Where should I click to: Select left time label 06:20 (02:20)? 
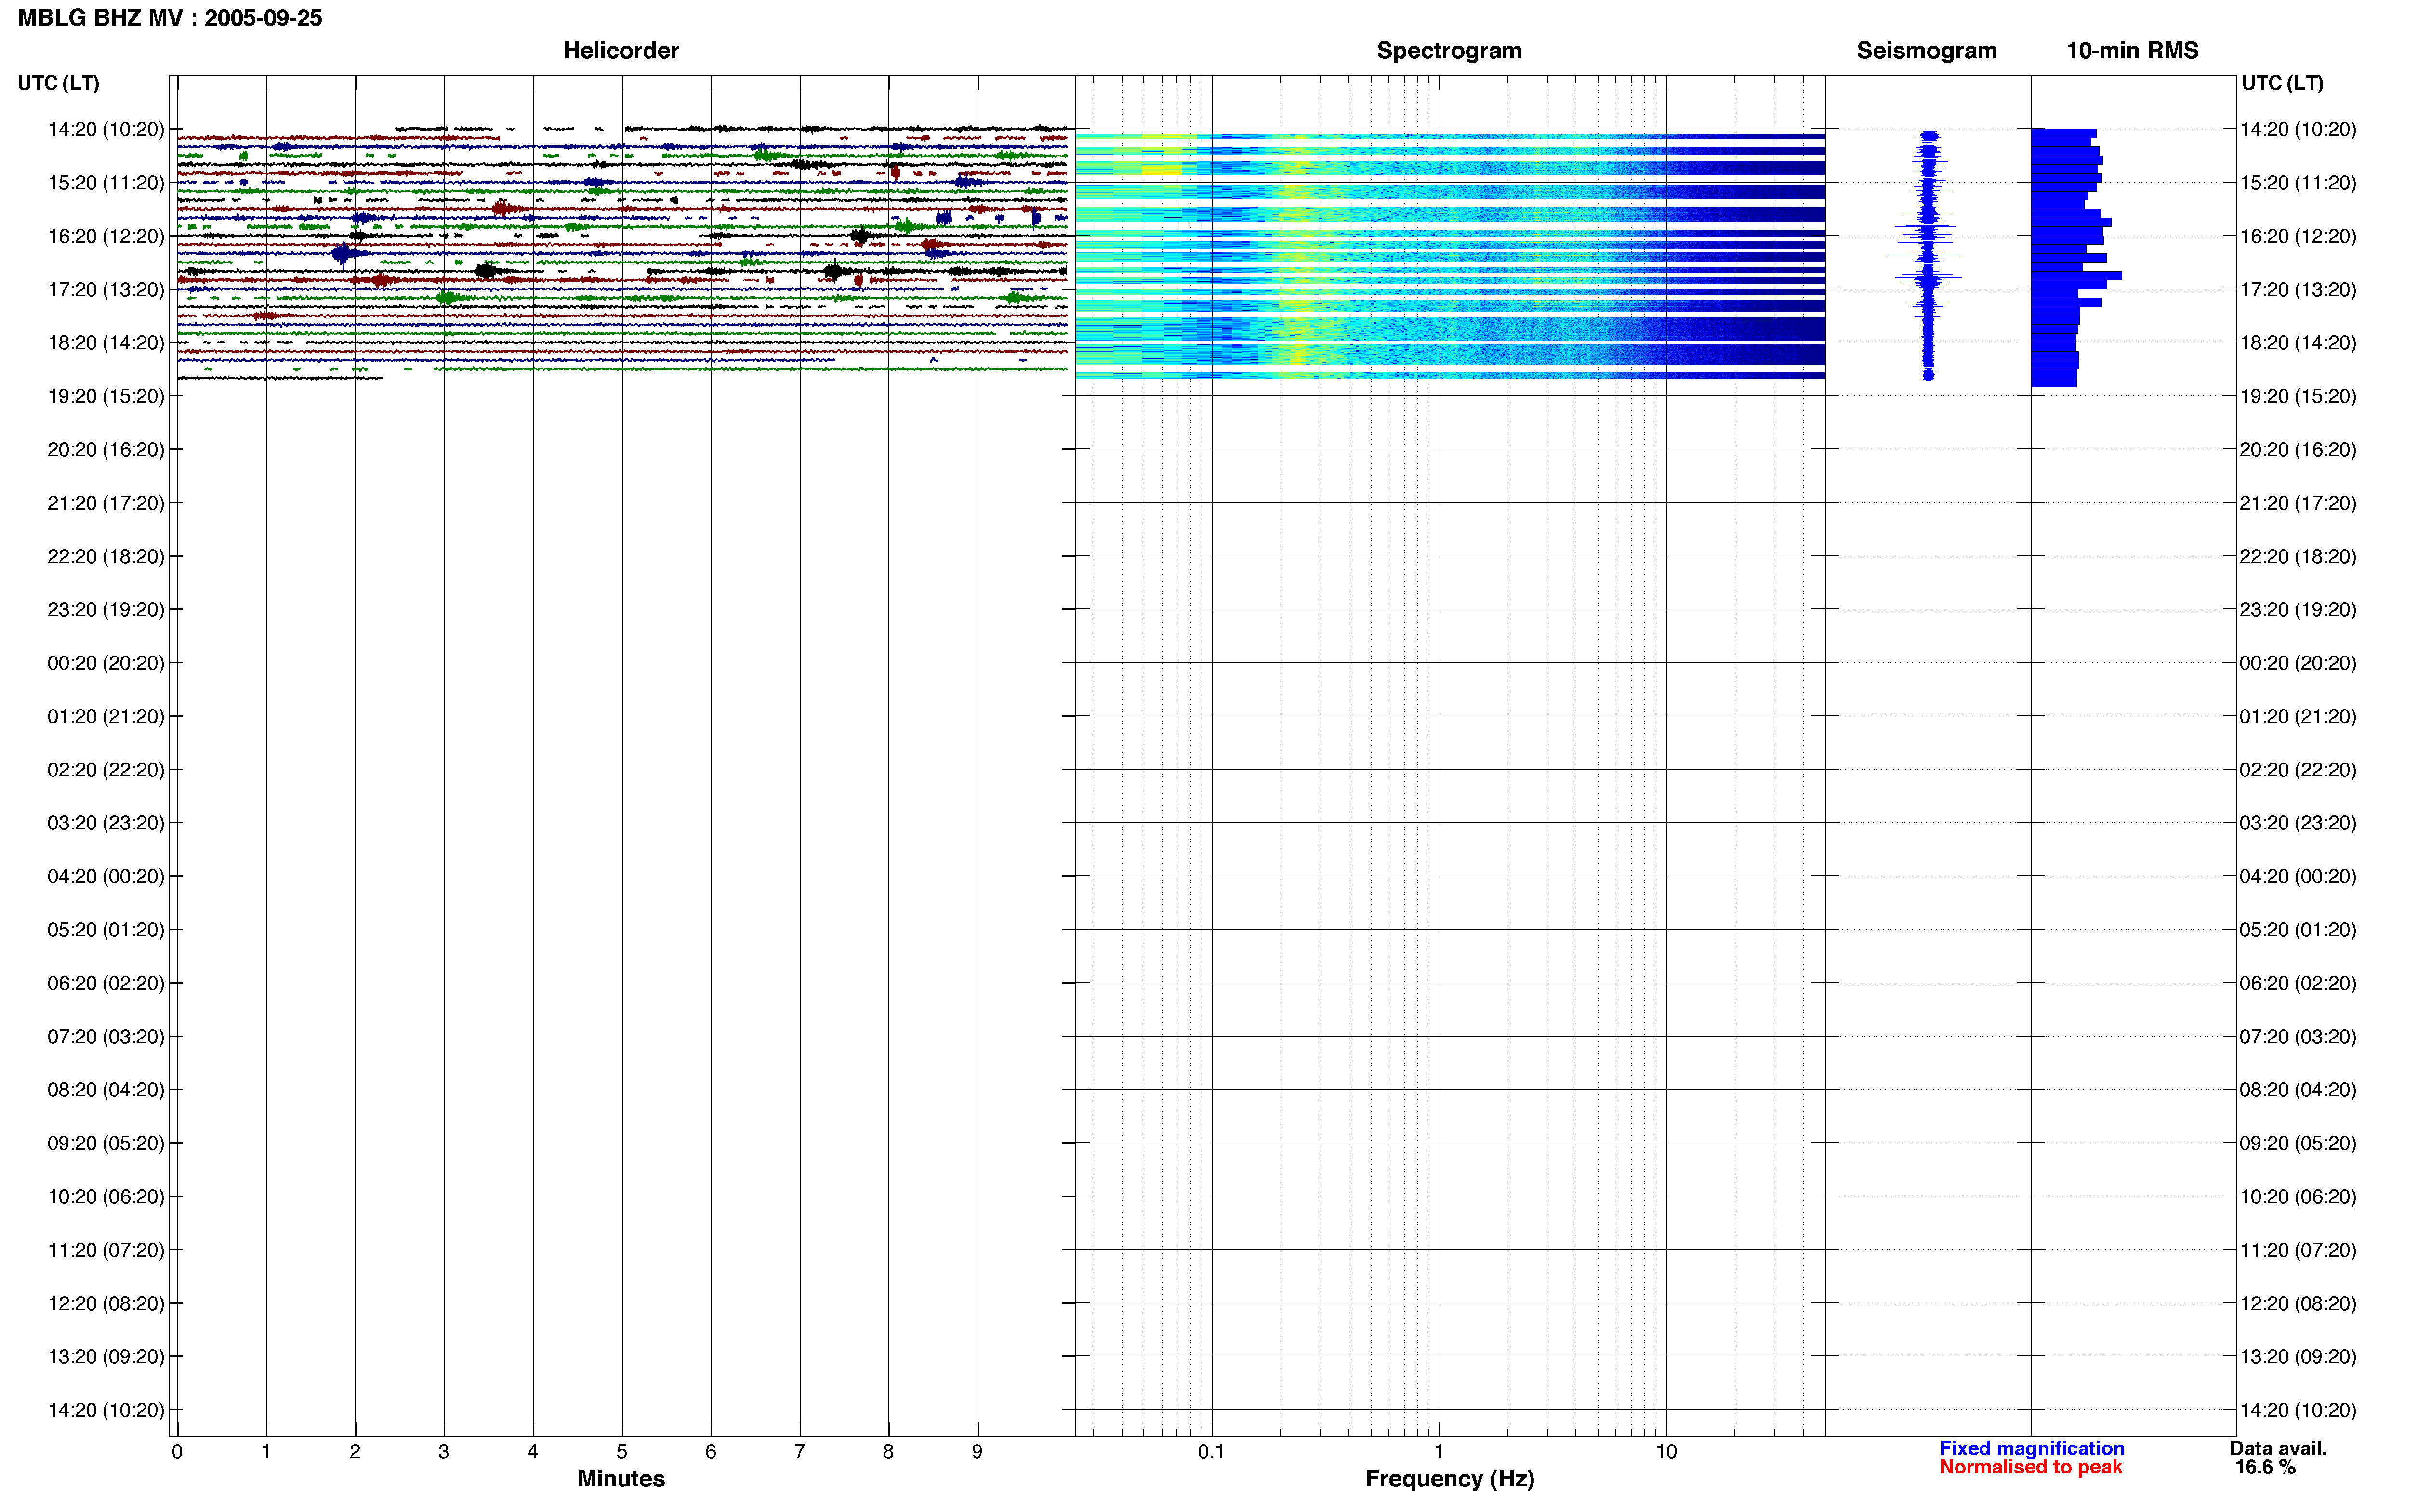pyautogui.click(x=106, y=983)
